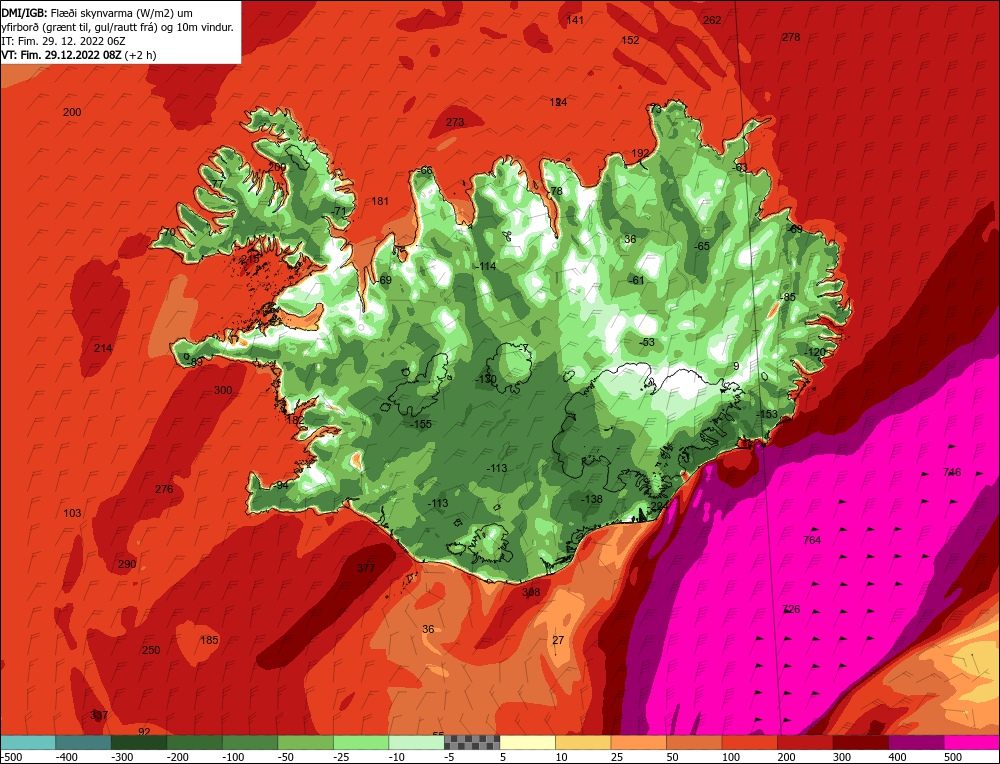Image resolution: width=1000 pixels, height=764 pixels.
Task: Click the dark red swatch between 300 and 400
Action: coord(860,742)
